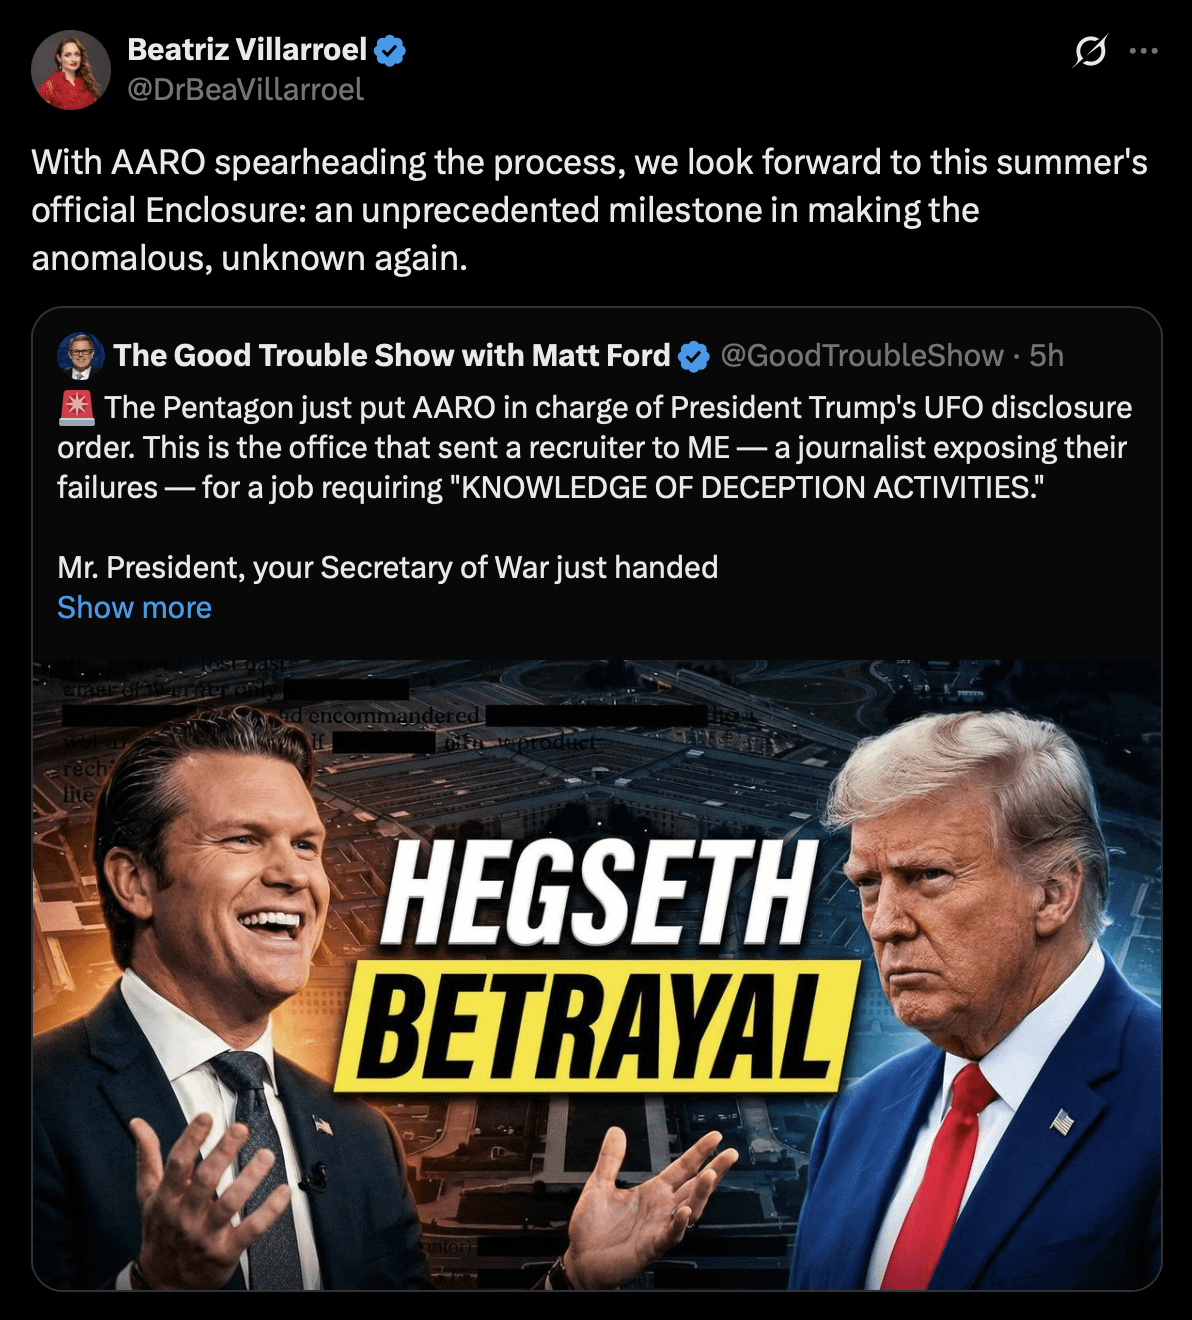1192x1320 pixels.
Task: Open the @DrBeaVillarroel handle
Action: [245, 90]
